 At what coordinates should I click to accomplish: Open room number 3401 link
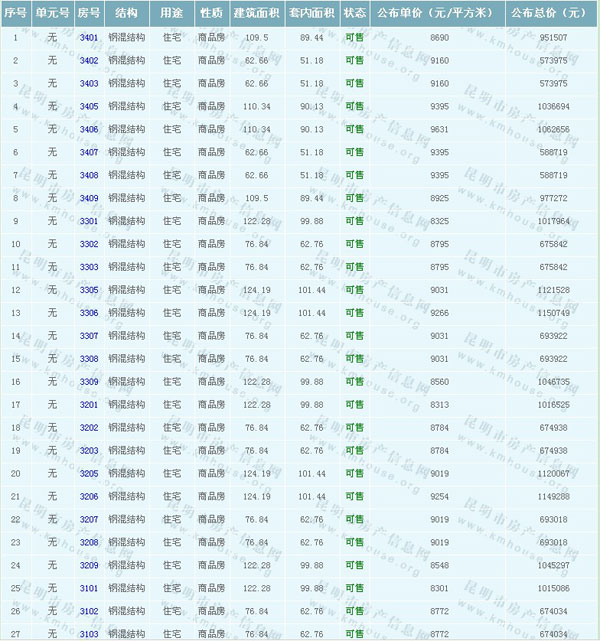pyautogui.click(x=88, y=37)
